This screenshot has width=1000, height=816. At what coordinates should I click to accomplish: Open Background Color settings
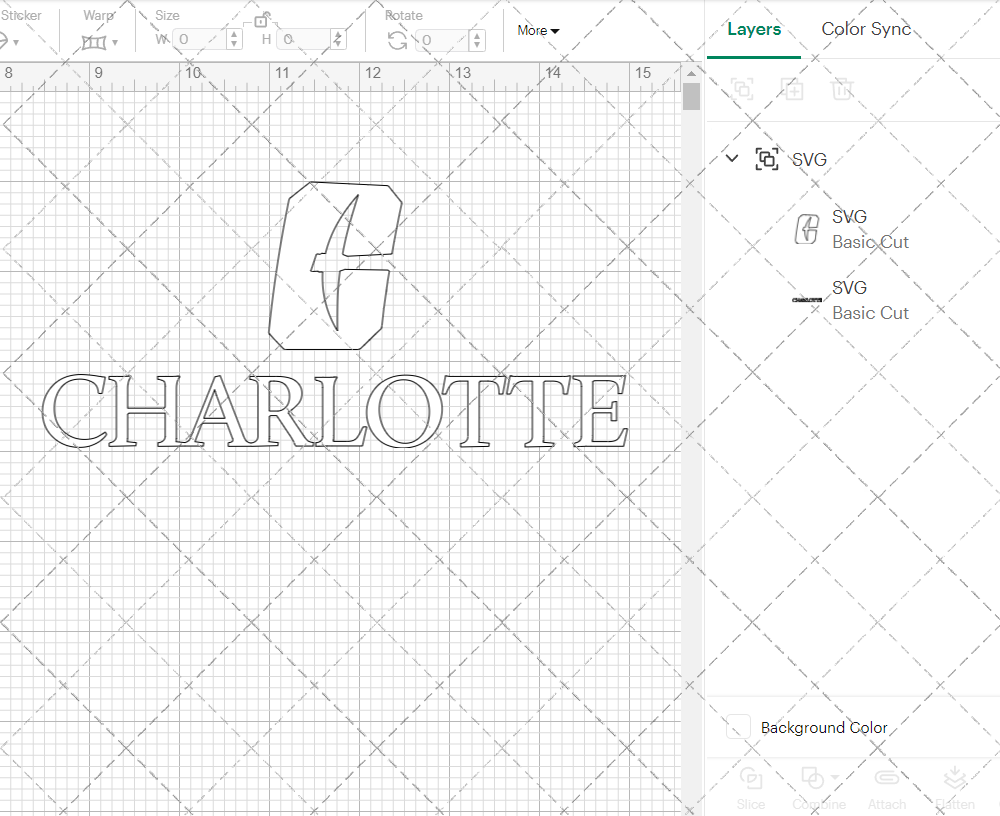click(737, 728)
